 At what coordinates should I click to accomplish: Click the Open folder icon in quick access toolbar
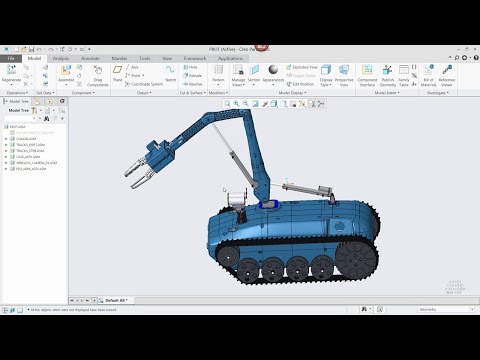click(24, 49)
